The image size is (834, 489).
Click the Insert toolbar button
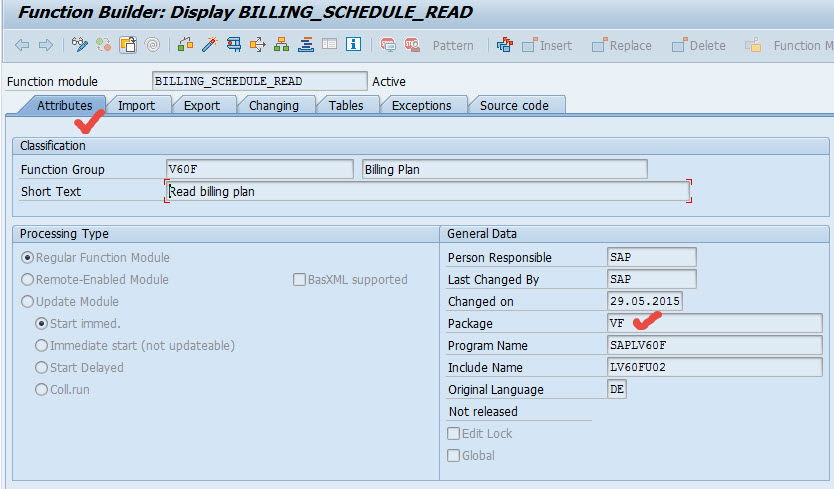tap(547, 45)
